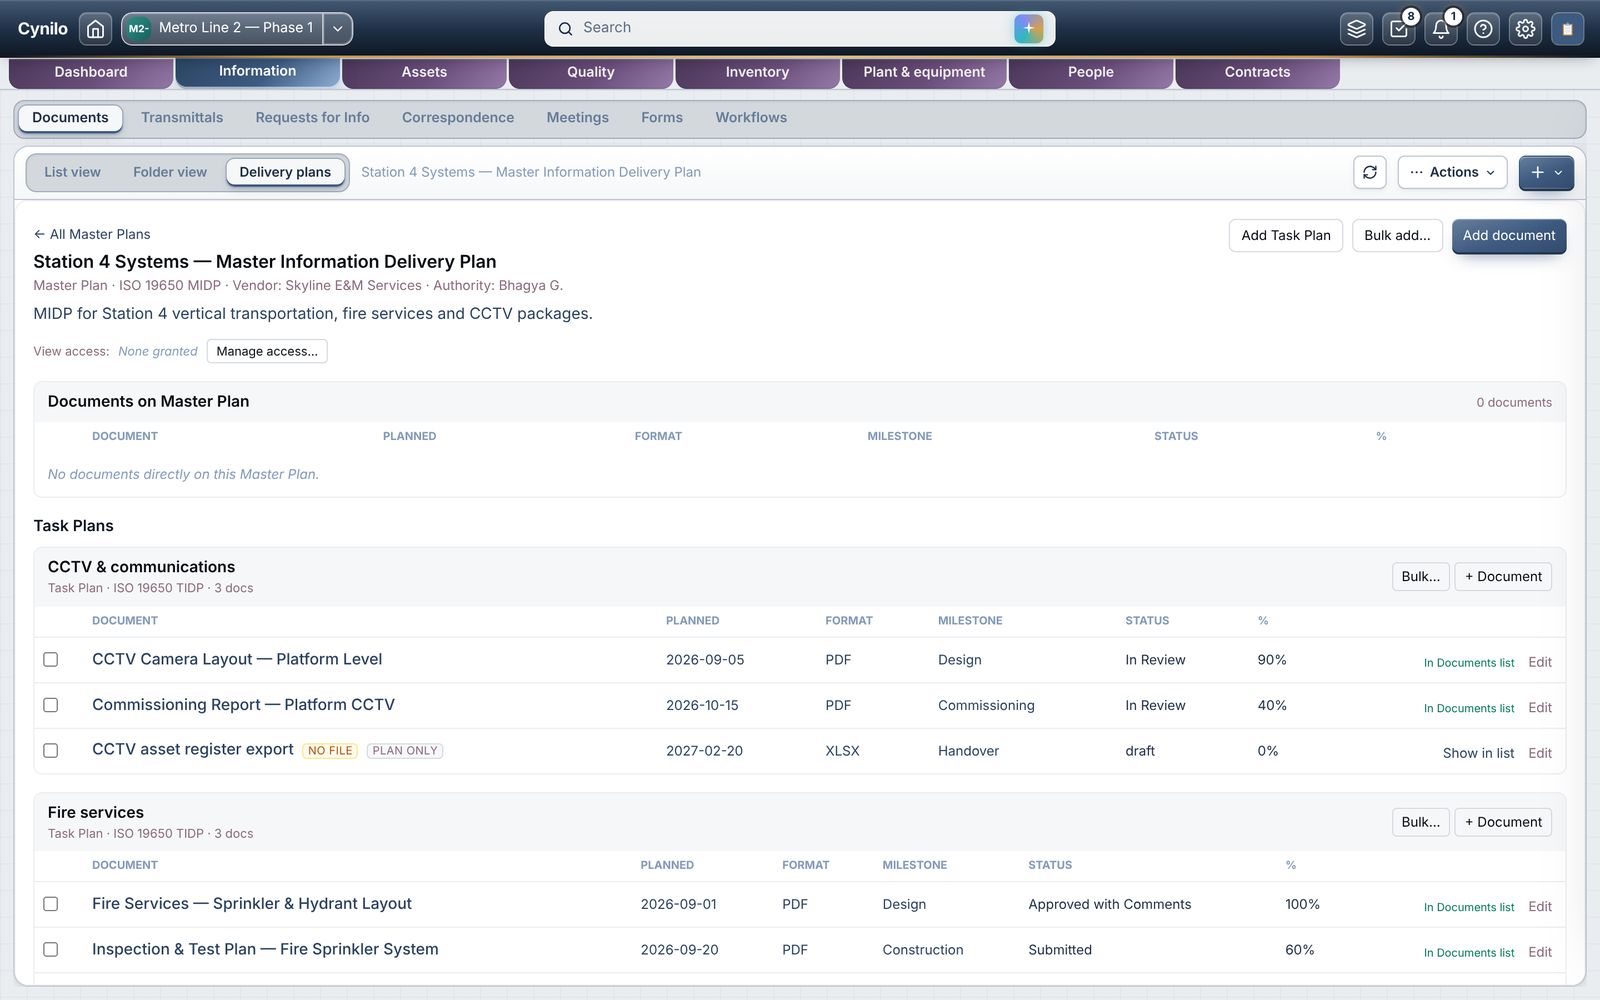Click Bulk add... button
1600x1000 pixels.
click(1397, 236)
